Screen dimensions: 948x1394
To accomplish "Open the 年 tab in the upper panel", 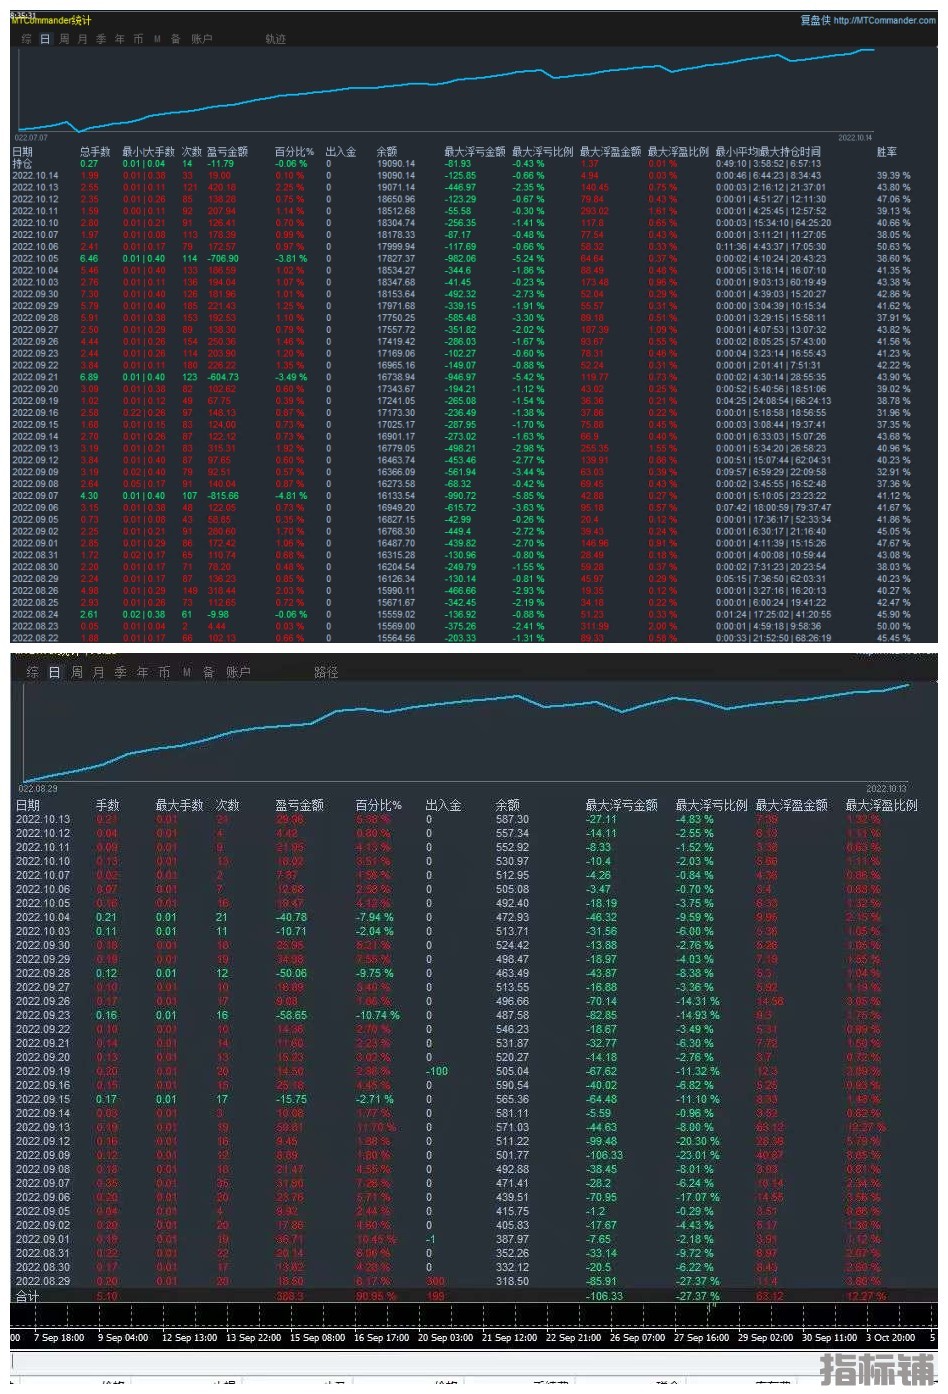I will (x=120, y=39).
